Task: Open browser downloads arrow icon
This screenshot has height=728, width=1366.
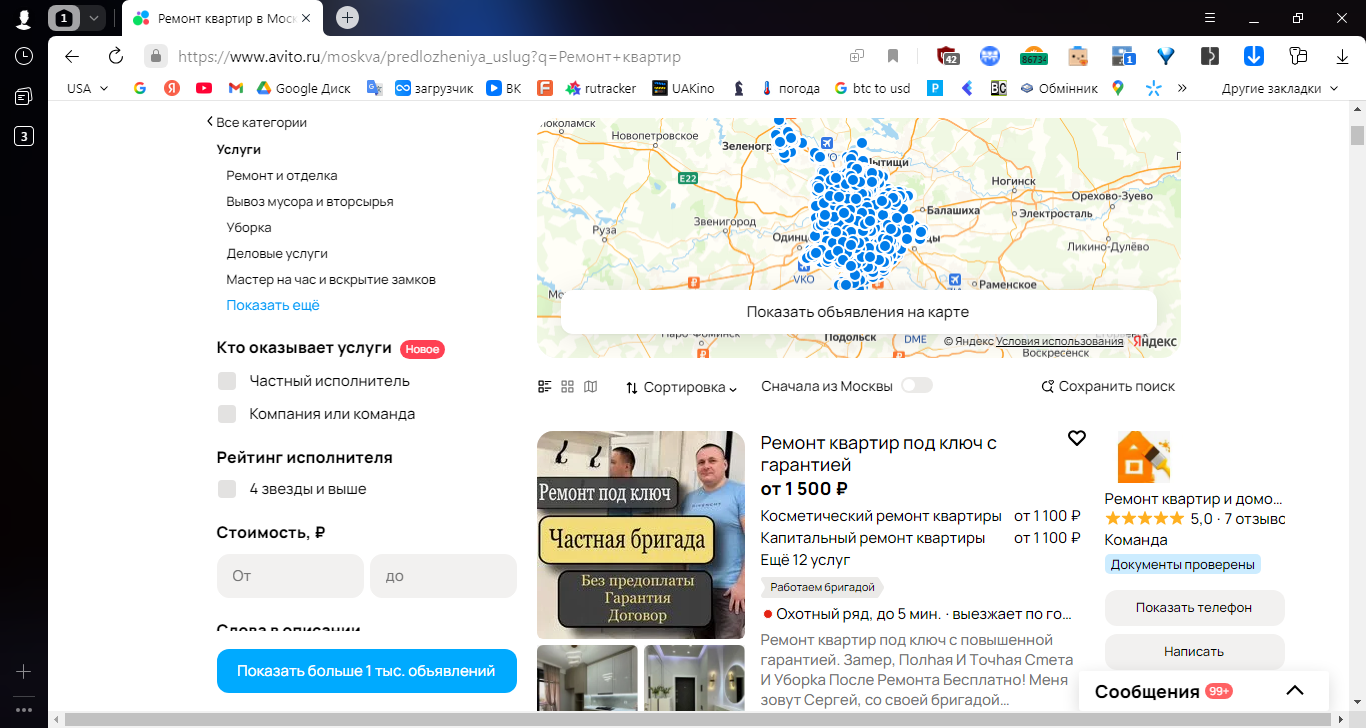Action: tap(1340, 56)
